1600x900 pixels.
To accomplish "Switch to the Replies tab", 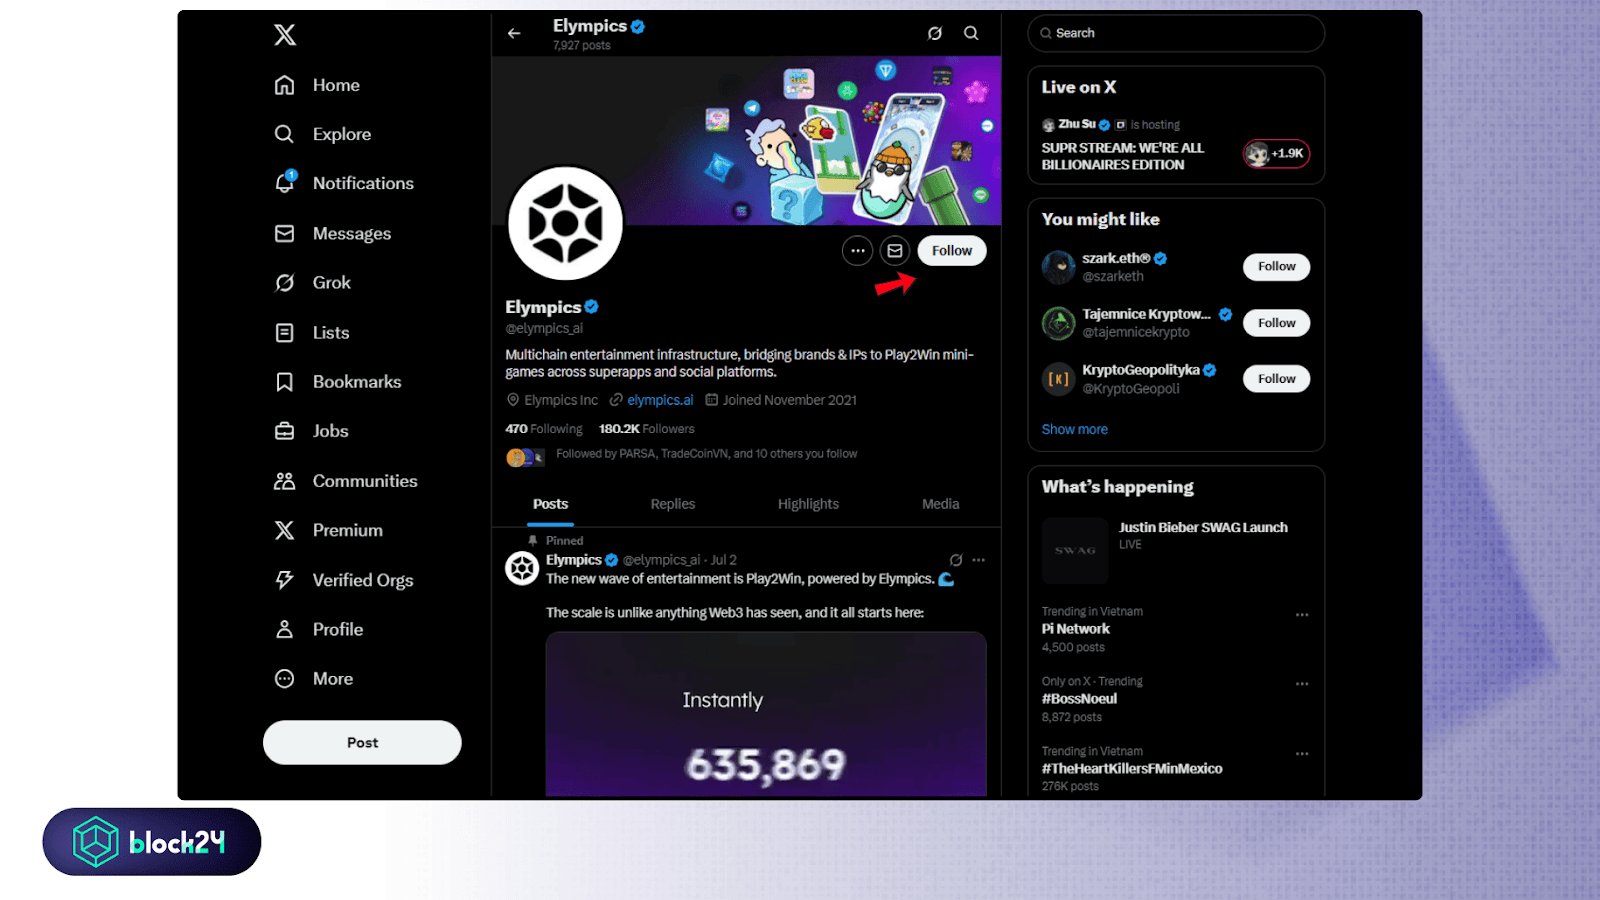I will [672, 504].
